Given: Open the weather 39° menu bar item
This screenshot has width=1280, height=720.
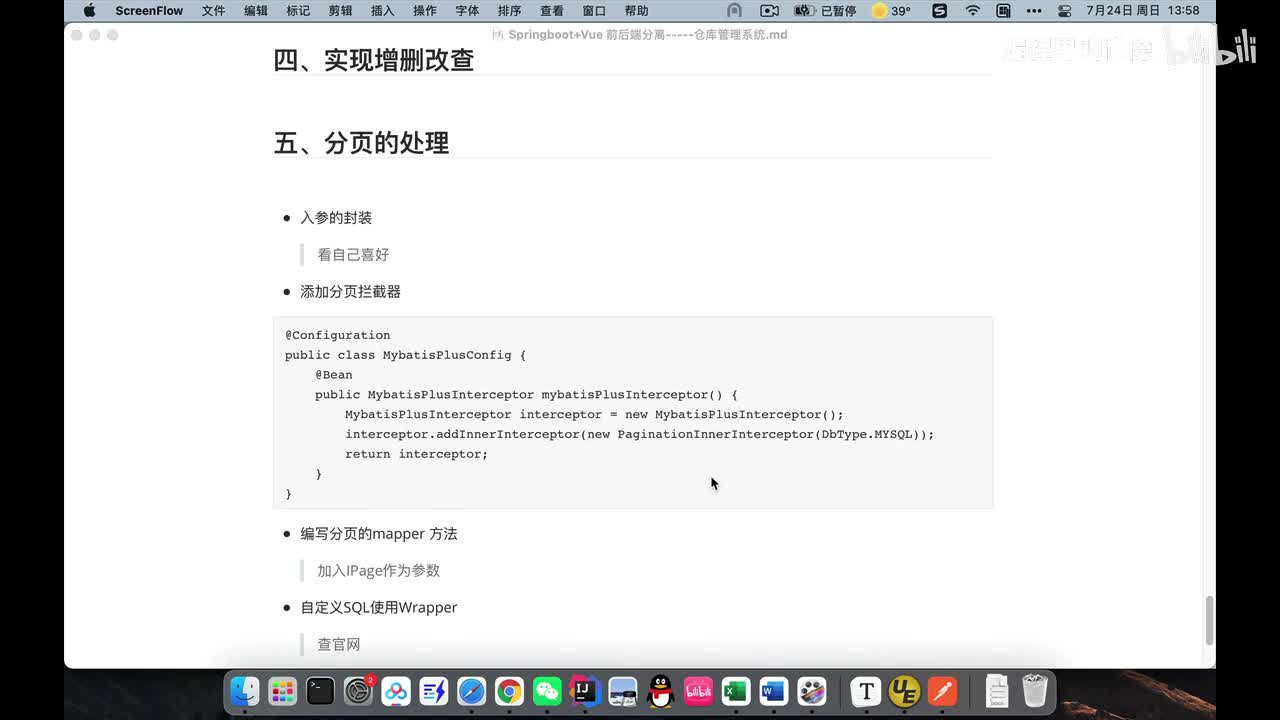Looking at the screenshot, I should pyautogui.click(x=891, y=11).
